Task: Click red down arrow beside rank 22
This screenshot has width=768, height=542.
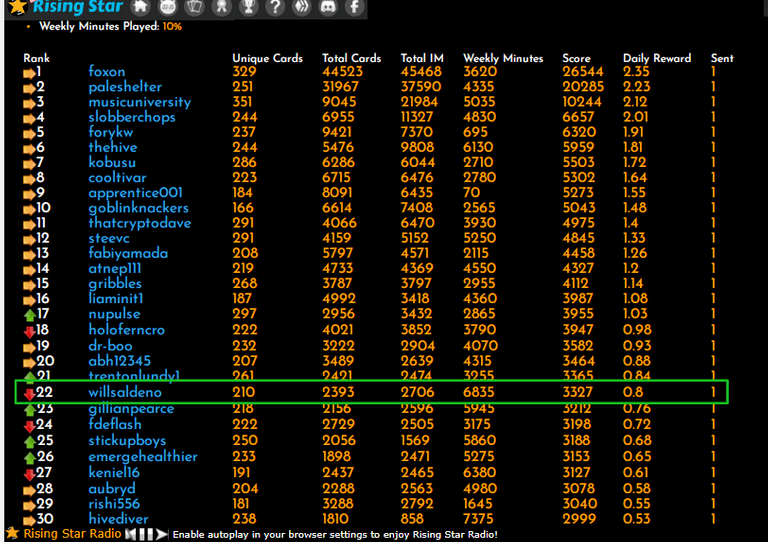Action: tap(29, 394)
